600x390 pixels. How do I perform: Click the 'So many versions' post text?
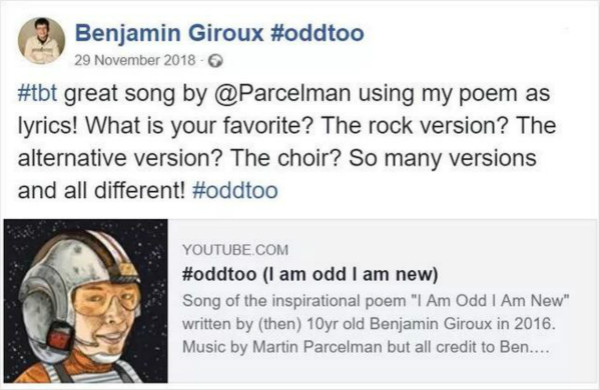(x=442, y=158)
